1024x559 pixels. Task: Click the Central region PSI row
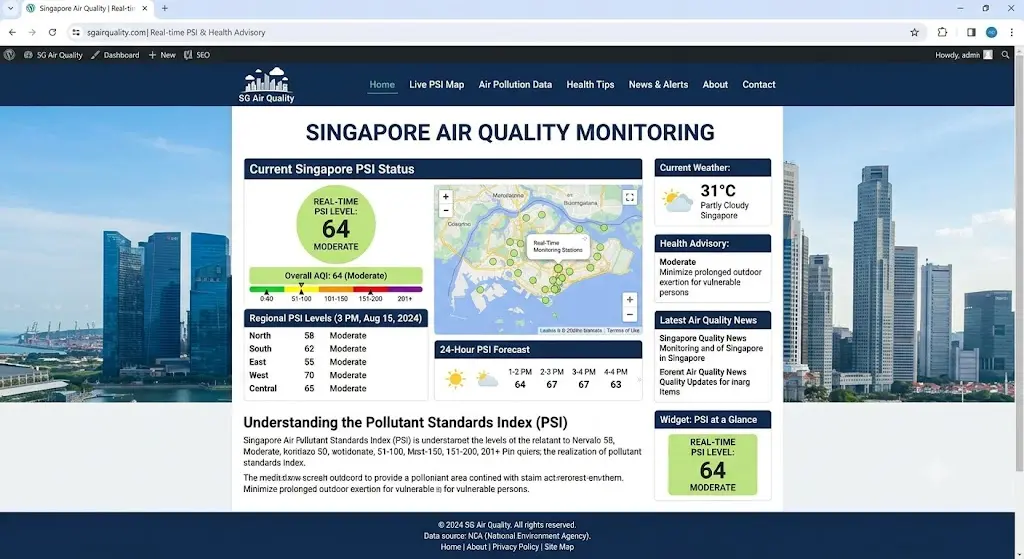point(336,388)
